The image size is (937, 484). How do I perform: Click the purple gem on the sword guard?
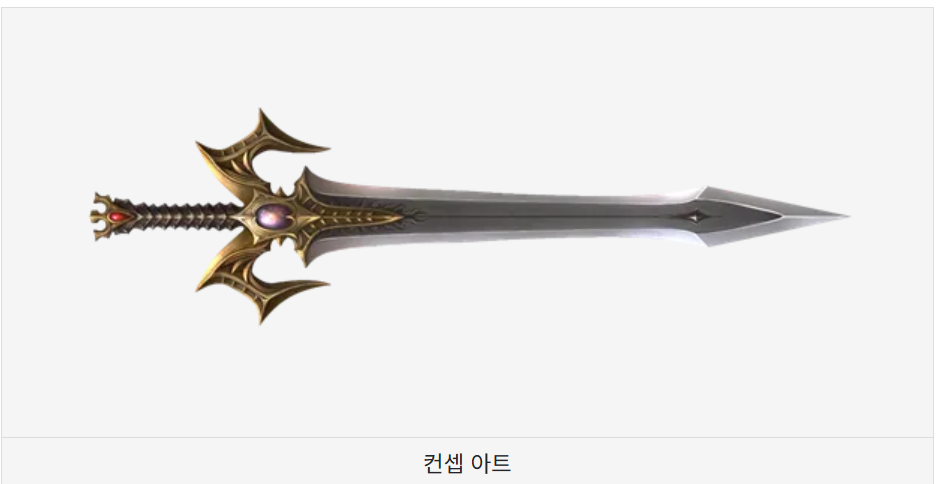click(x=274, y=216)
